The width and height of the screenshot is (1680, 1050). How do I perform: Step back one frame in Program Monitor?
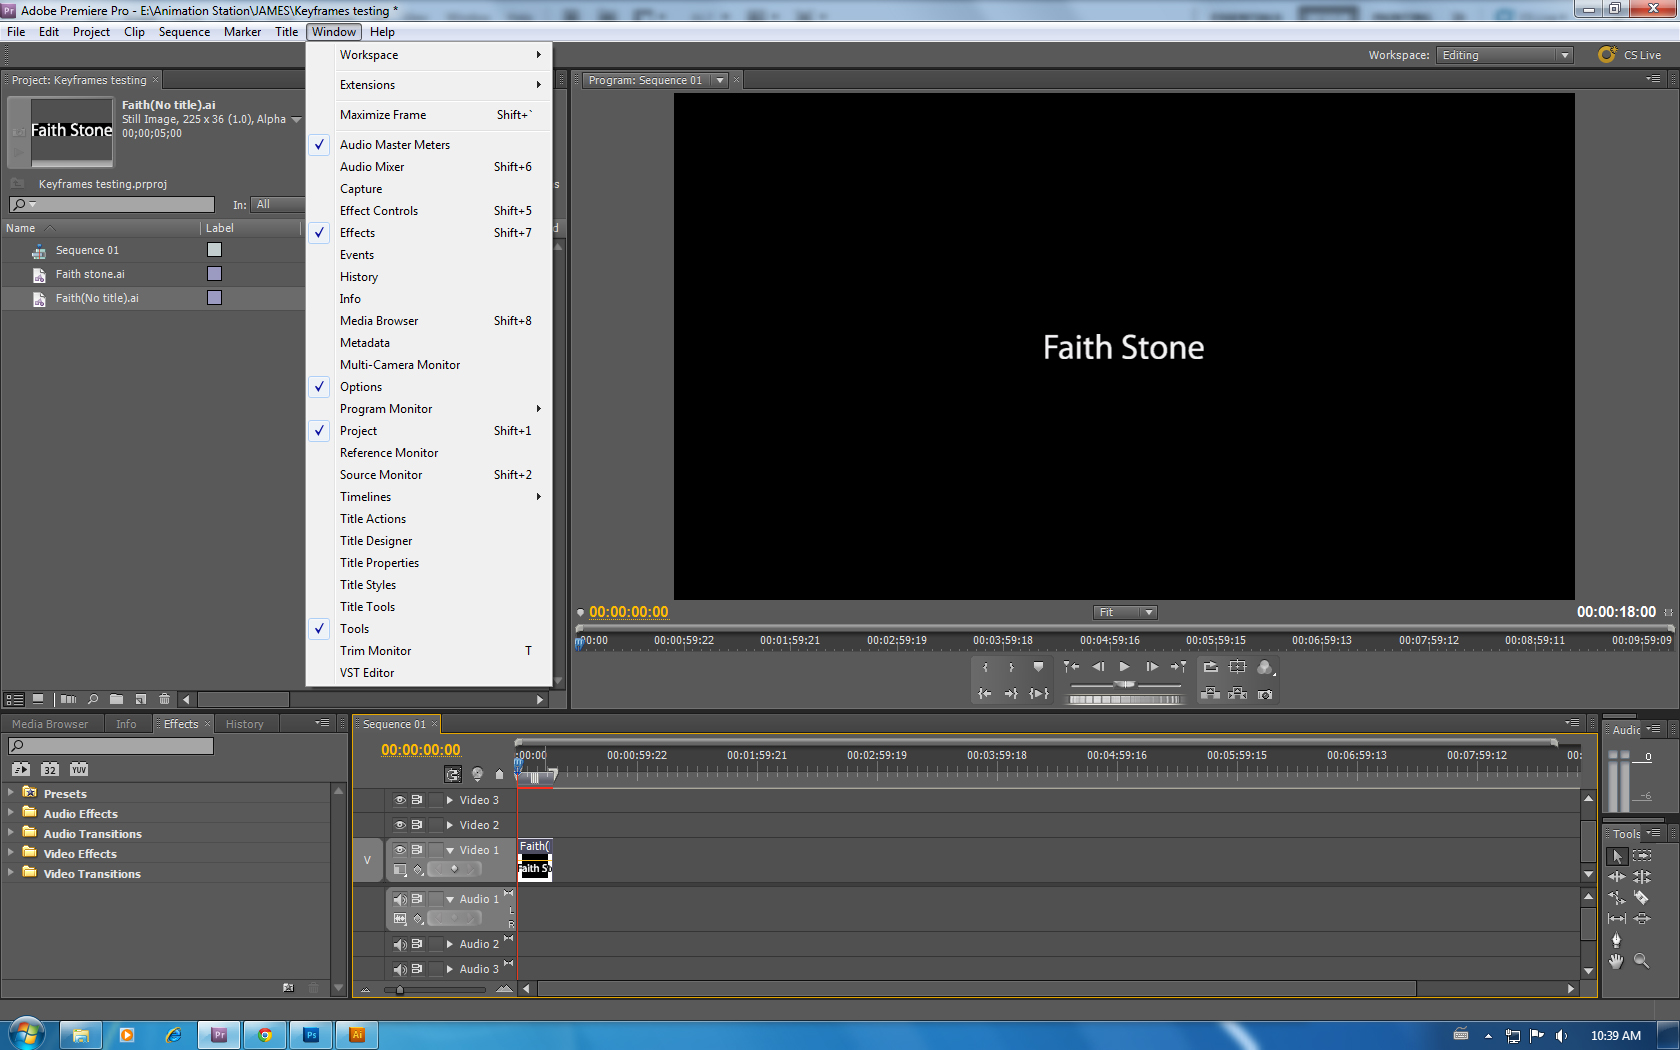pos(1098,667)
